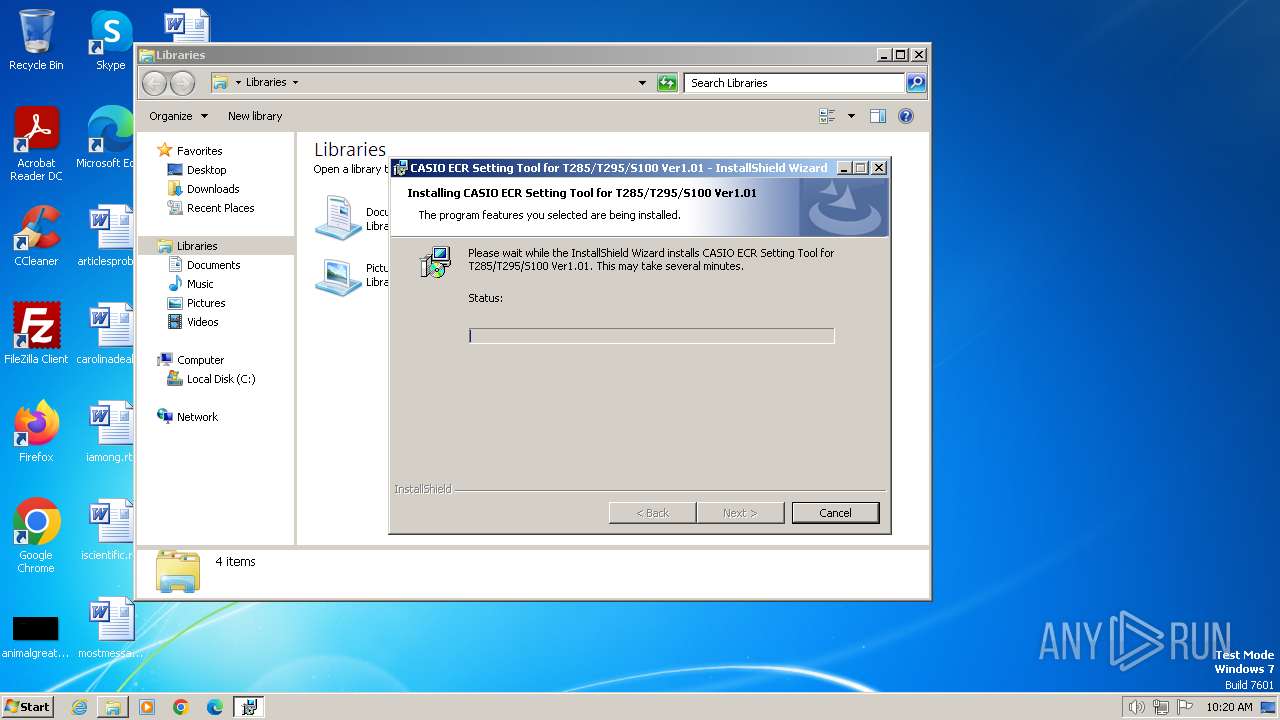Open the Firefox desktop shortcut
Viewport: 1280px width, 720px height.
pyautogui.click(x=36, y=432)
